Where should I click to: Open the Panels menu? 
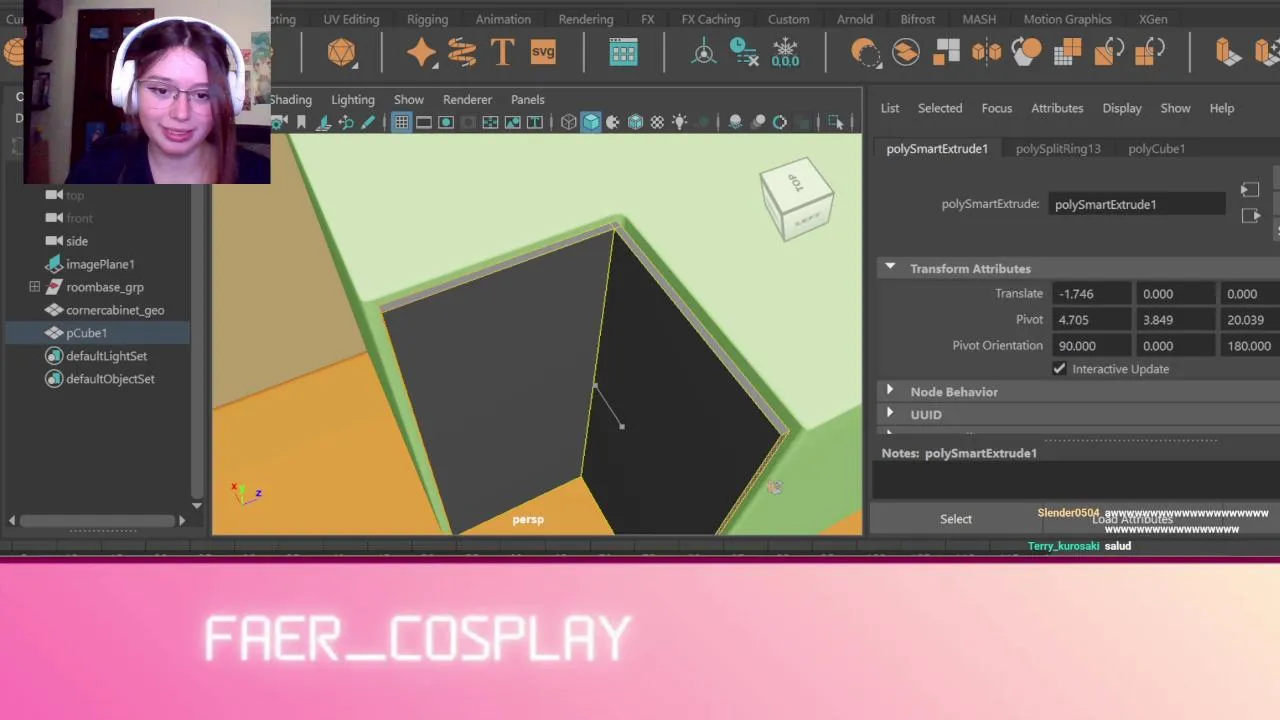[x=528, y=99]
